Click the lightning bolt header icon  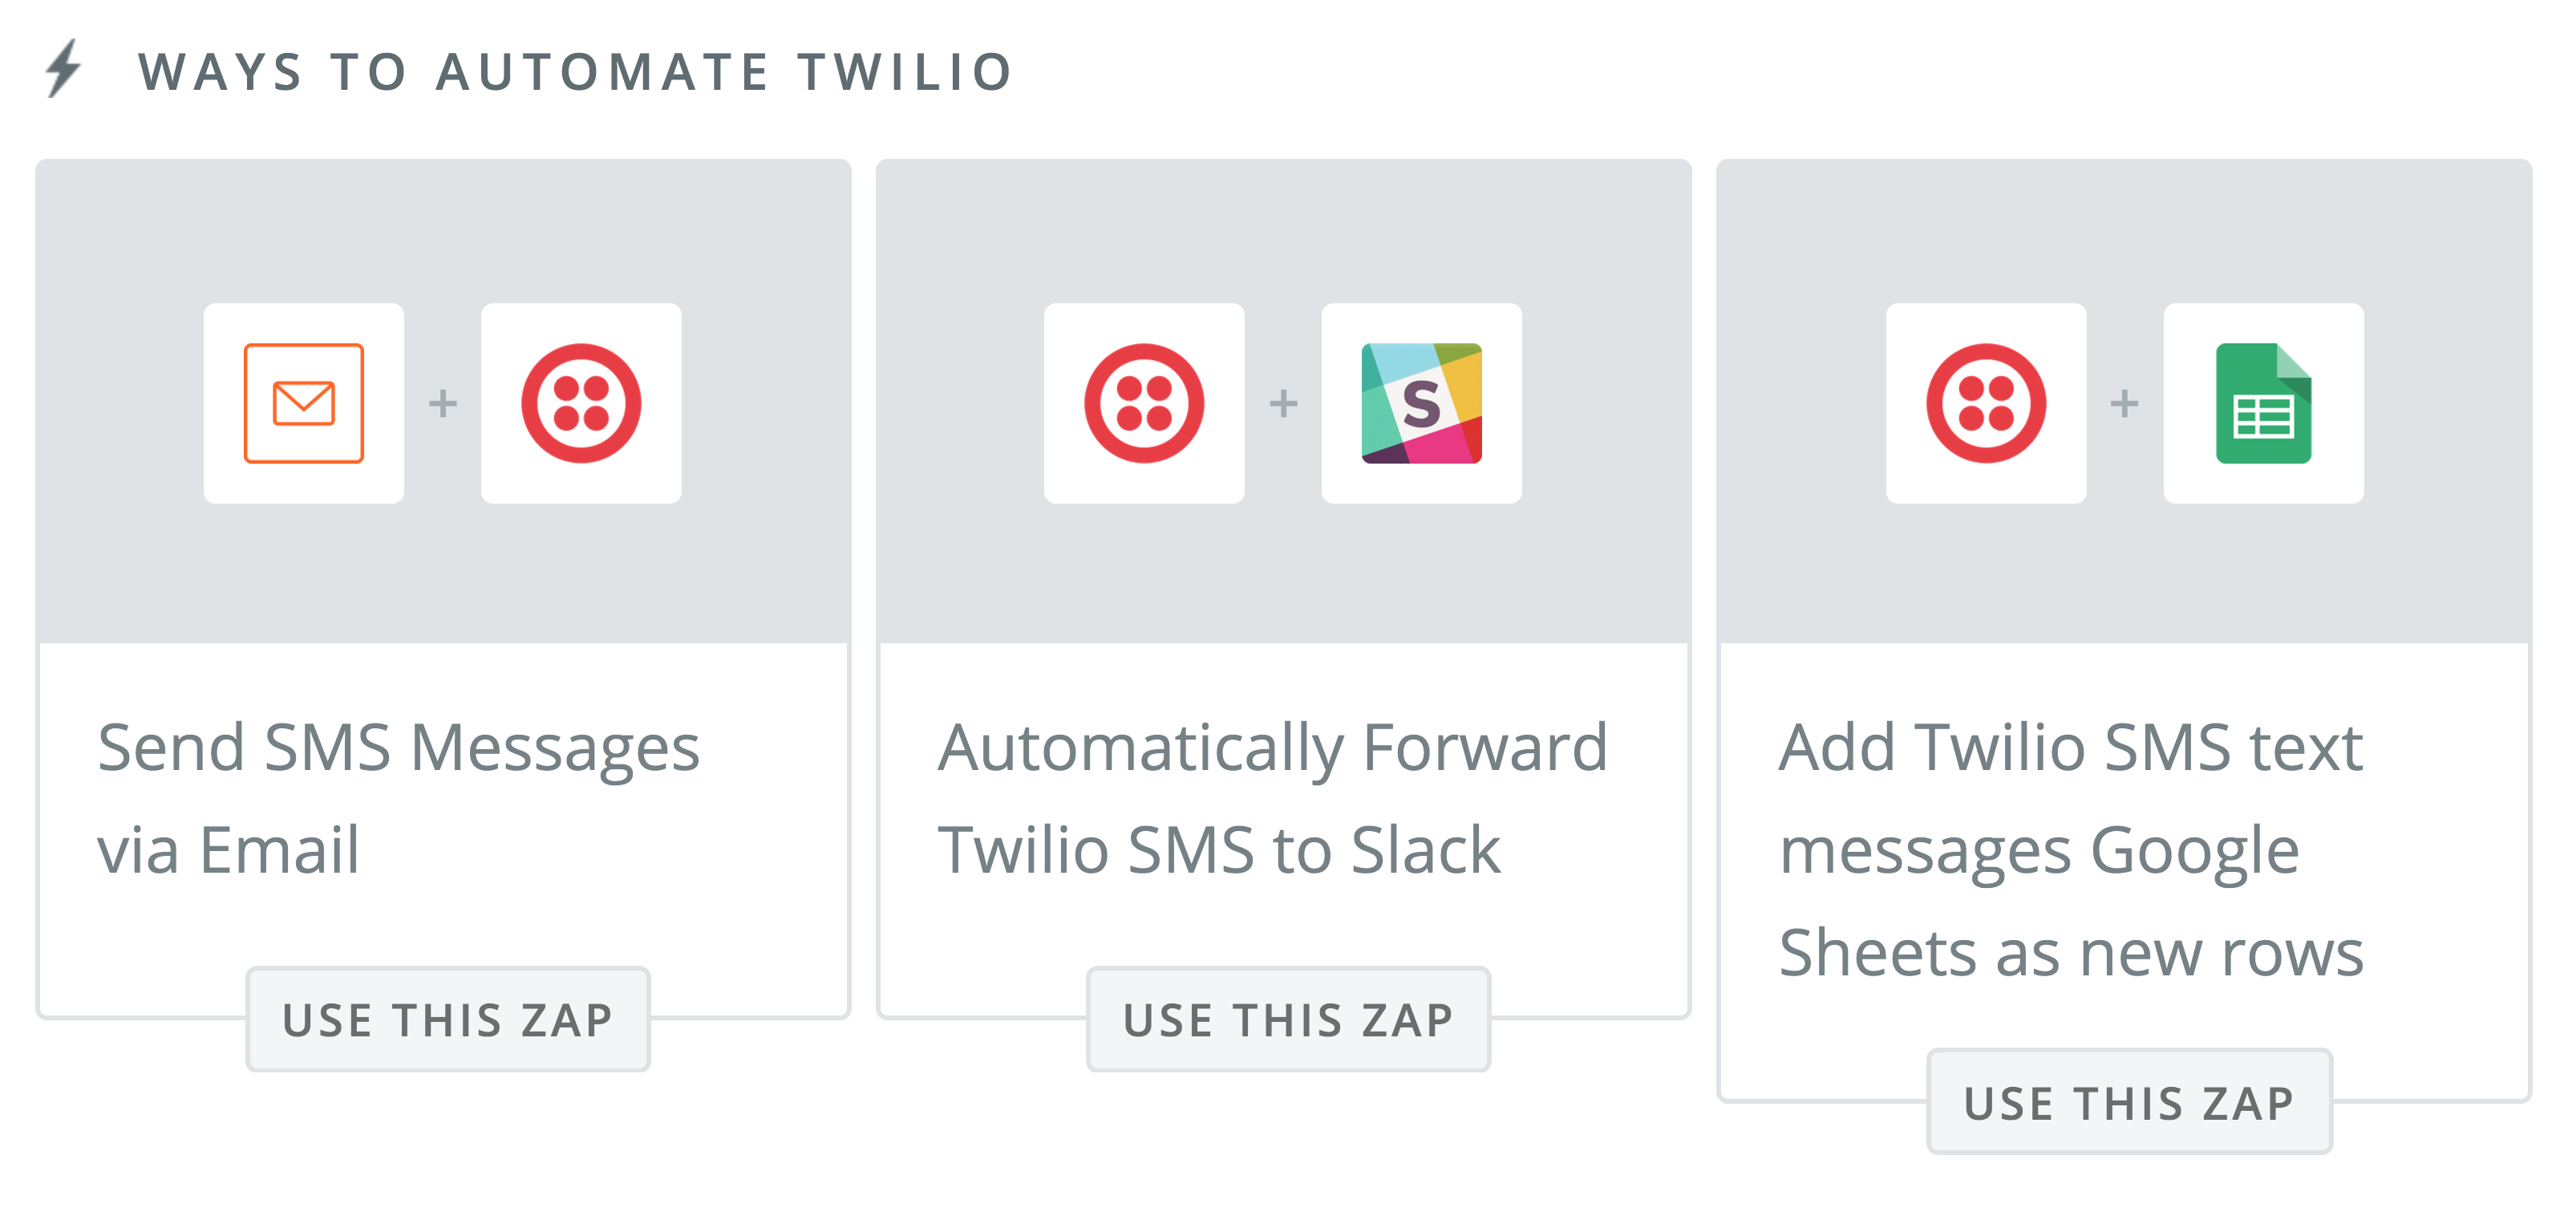64,69
